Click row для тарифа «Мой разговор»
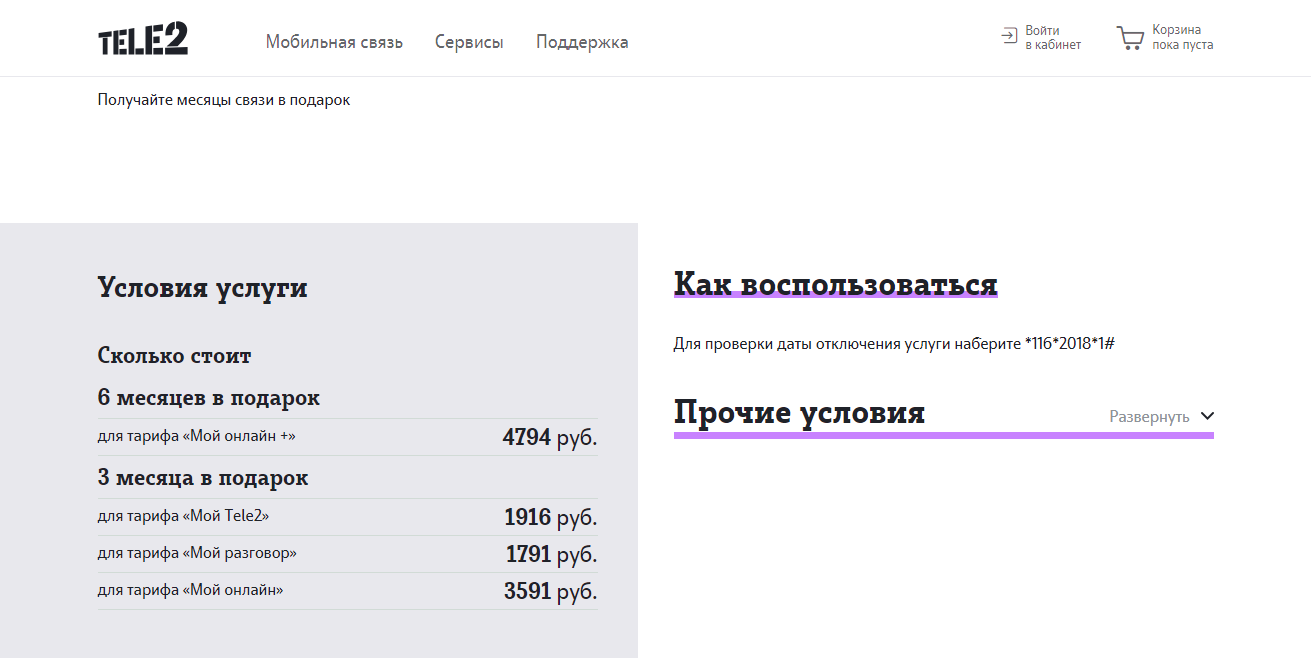Viewport: 1311px width, 658px height. coord(348,554)
